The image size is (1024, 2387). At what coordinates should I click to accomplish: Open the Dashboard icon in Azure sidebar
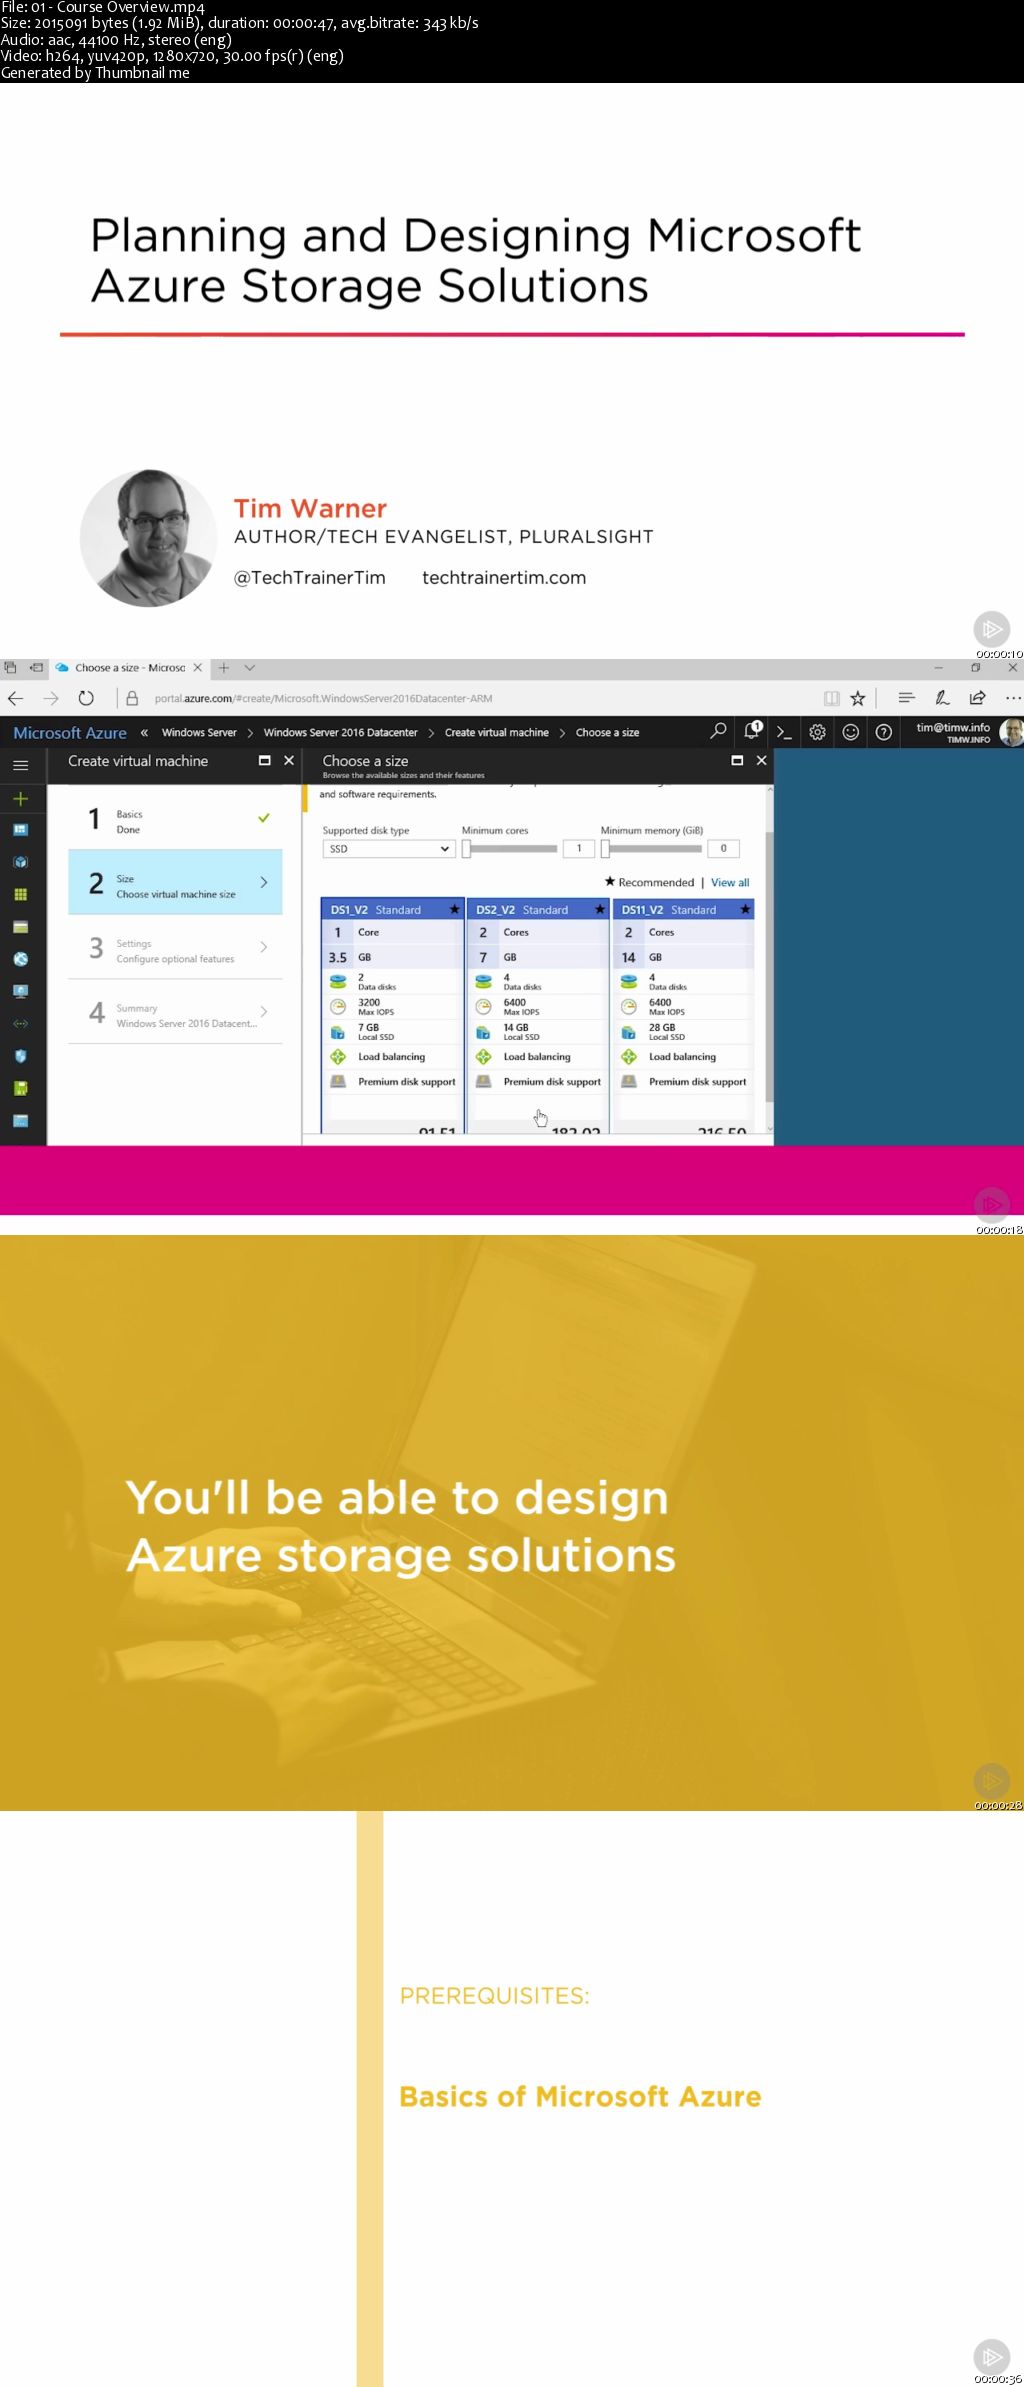20,830
